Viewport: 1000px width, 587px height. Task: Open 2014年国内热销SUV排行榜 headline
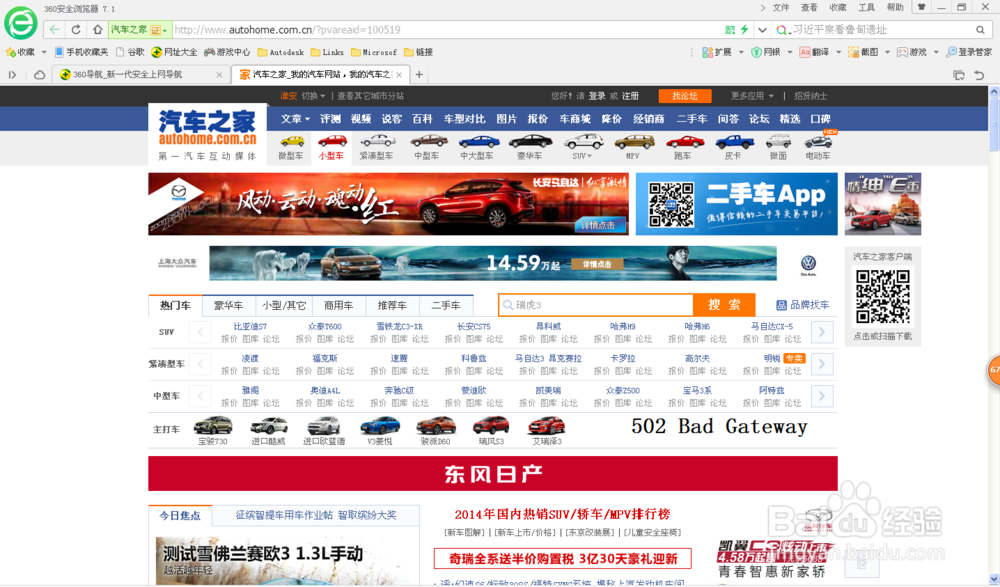click(562, 514)
